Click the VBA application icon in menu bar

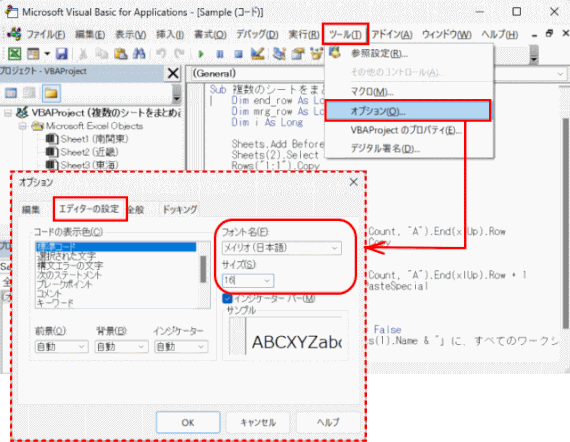(x=15, y=34)
